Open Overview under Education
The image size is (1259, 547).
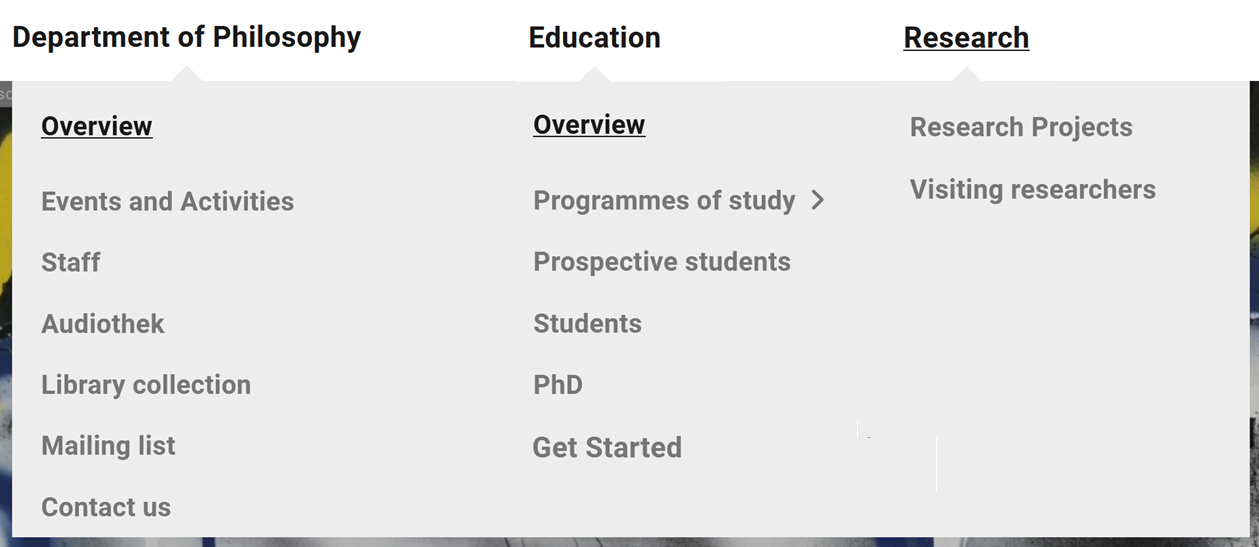[x=589, y=124]
